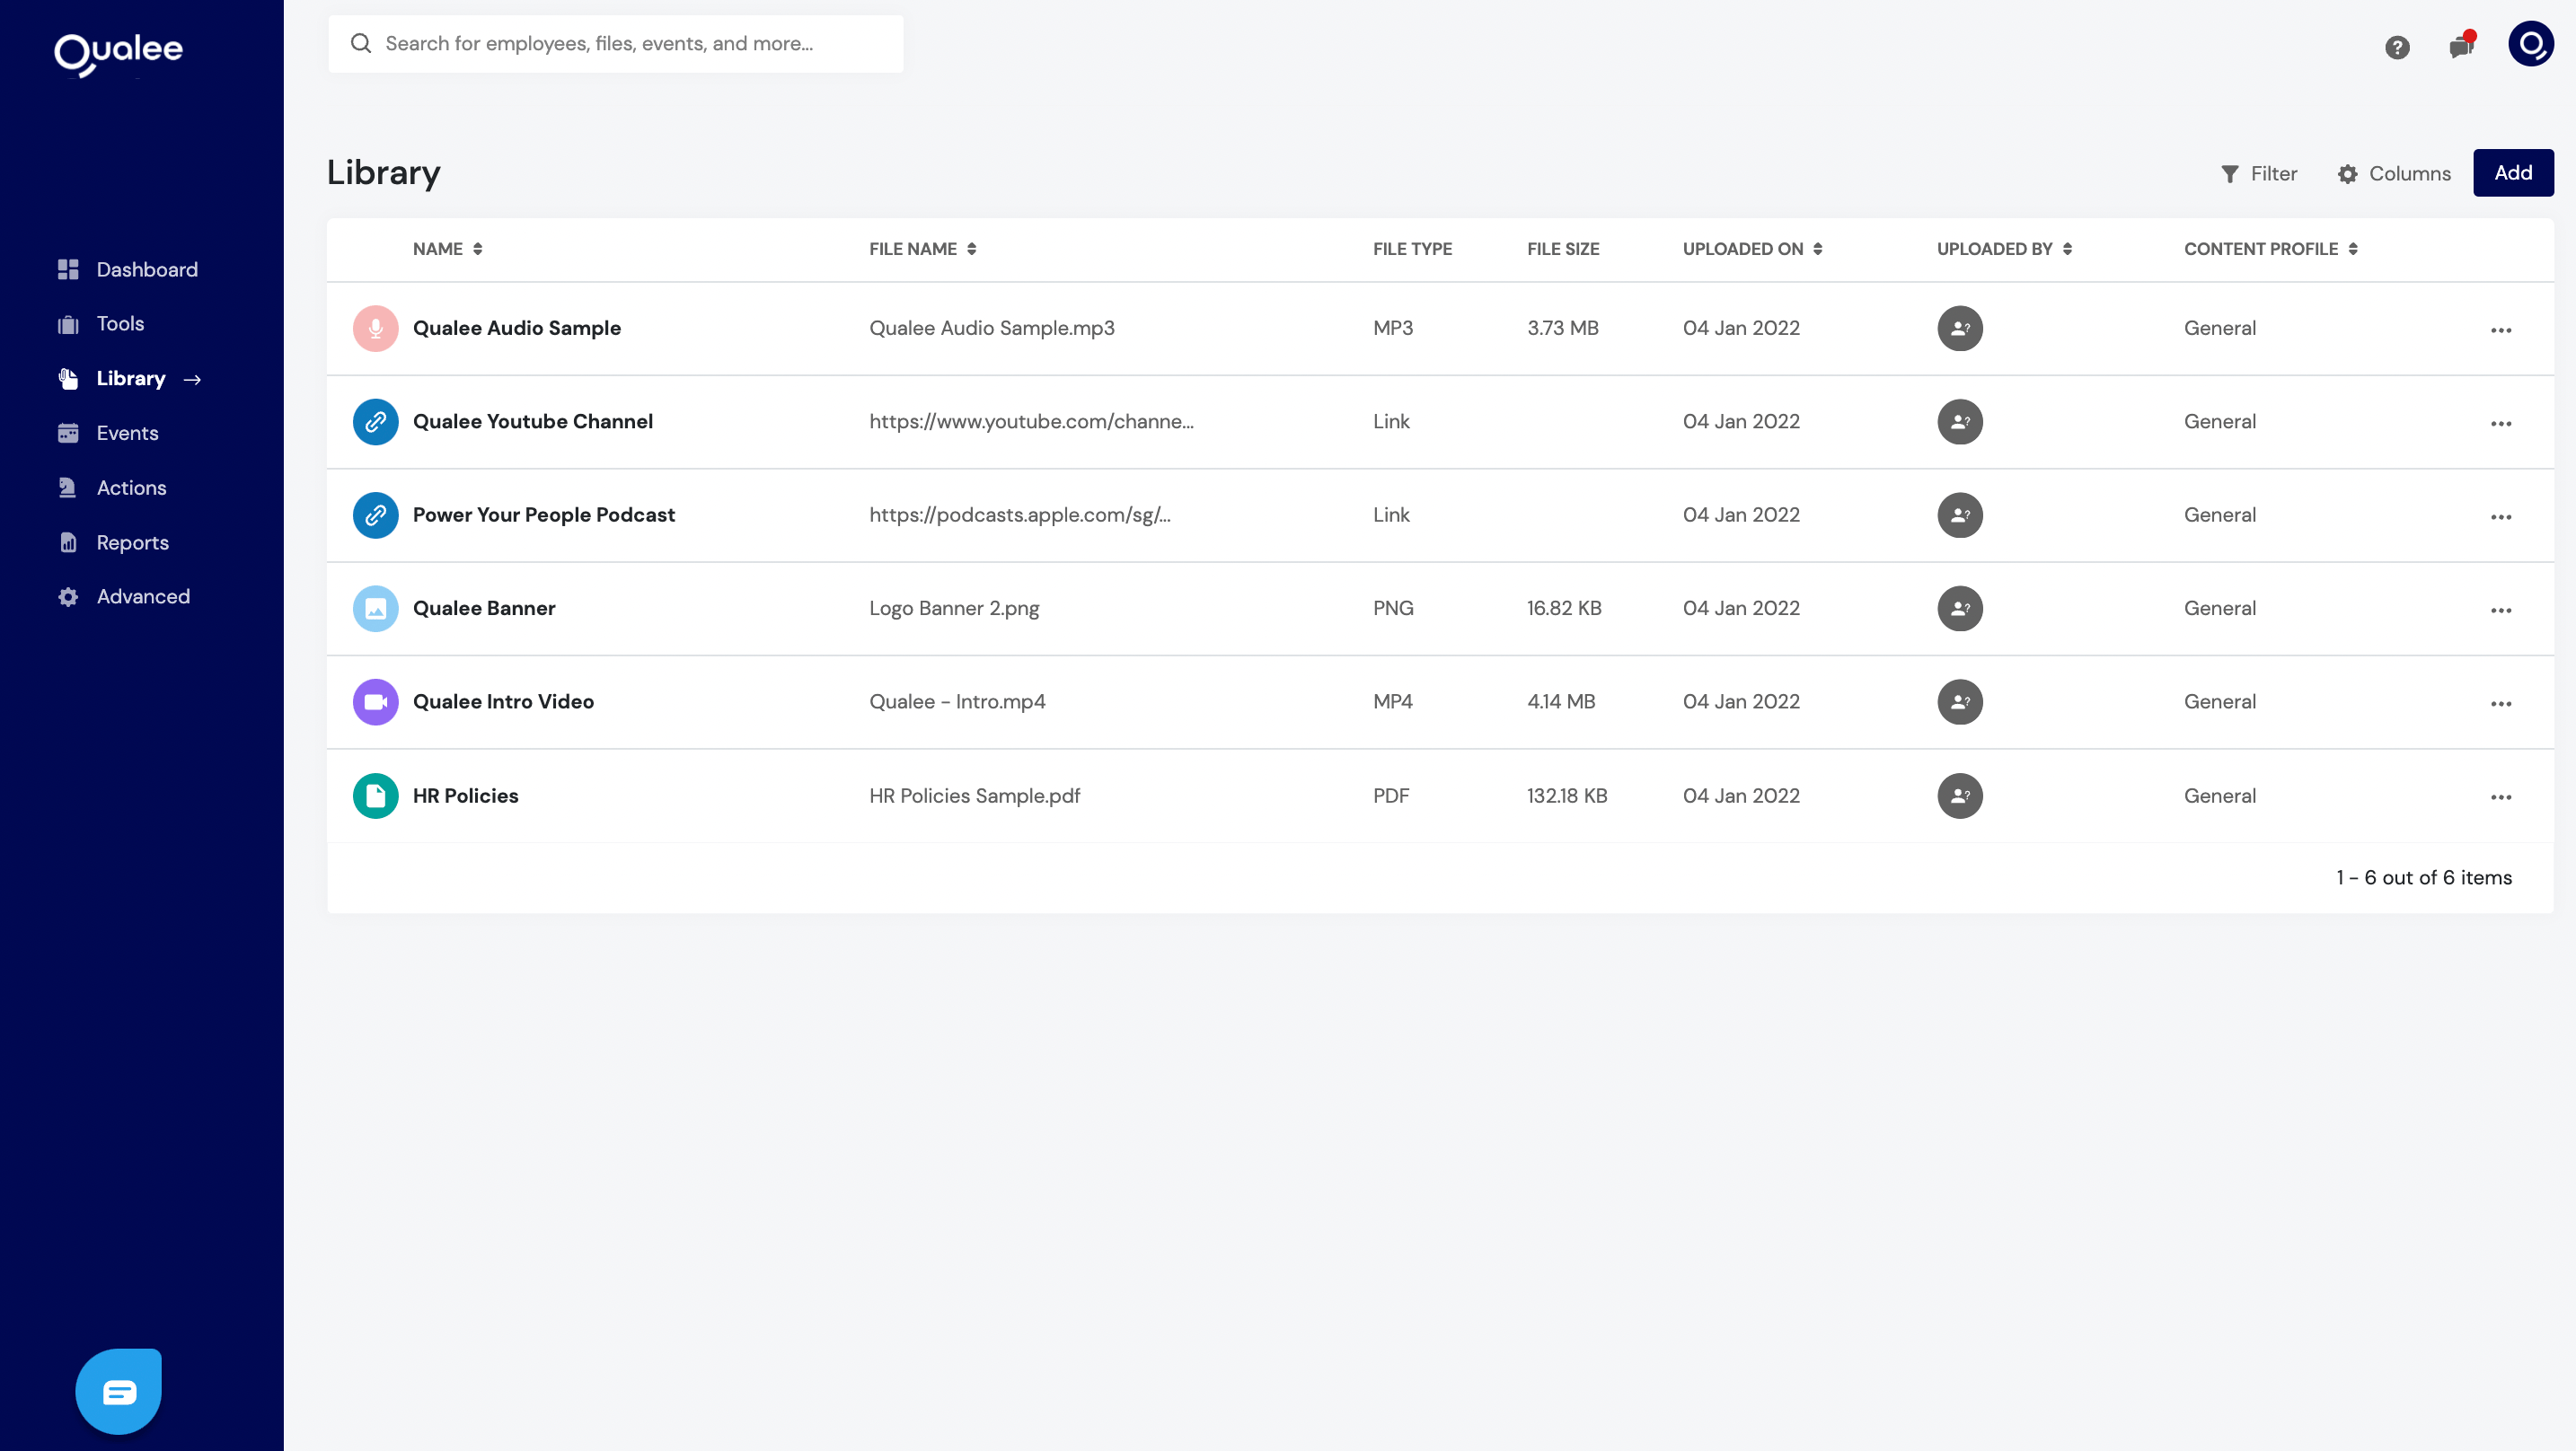Open three-dot menu for Power Your People Podcast
Image resolution: width=2576 pixels, height=1451 pixels.
pyautogui.click(x=2500, y=517)
